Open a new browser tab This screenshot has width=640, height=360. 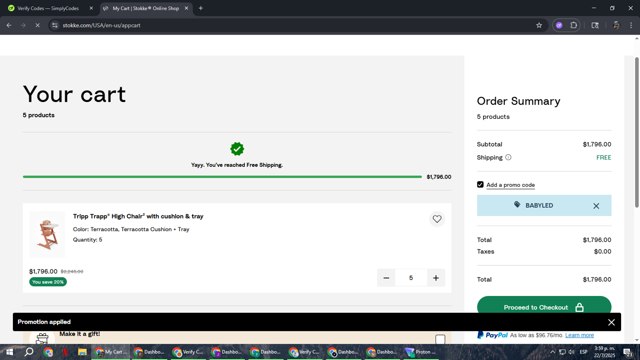coord(200,8)
